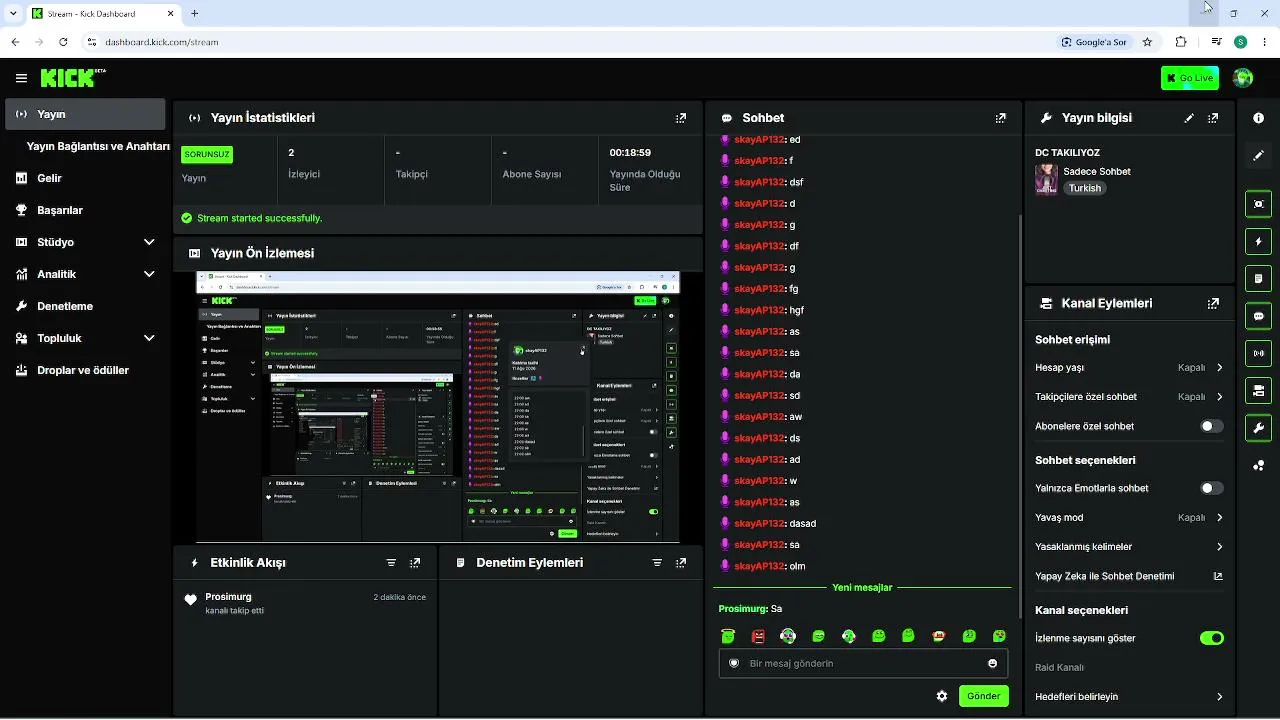The width and height of the screenshot is (1280, 720).
Task: Toggle the activity feed lightning widget icon
Action: [x=1258, y=241]
